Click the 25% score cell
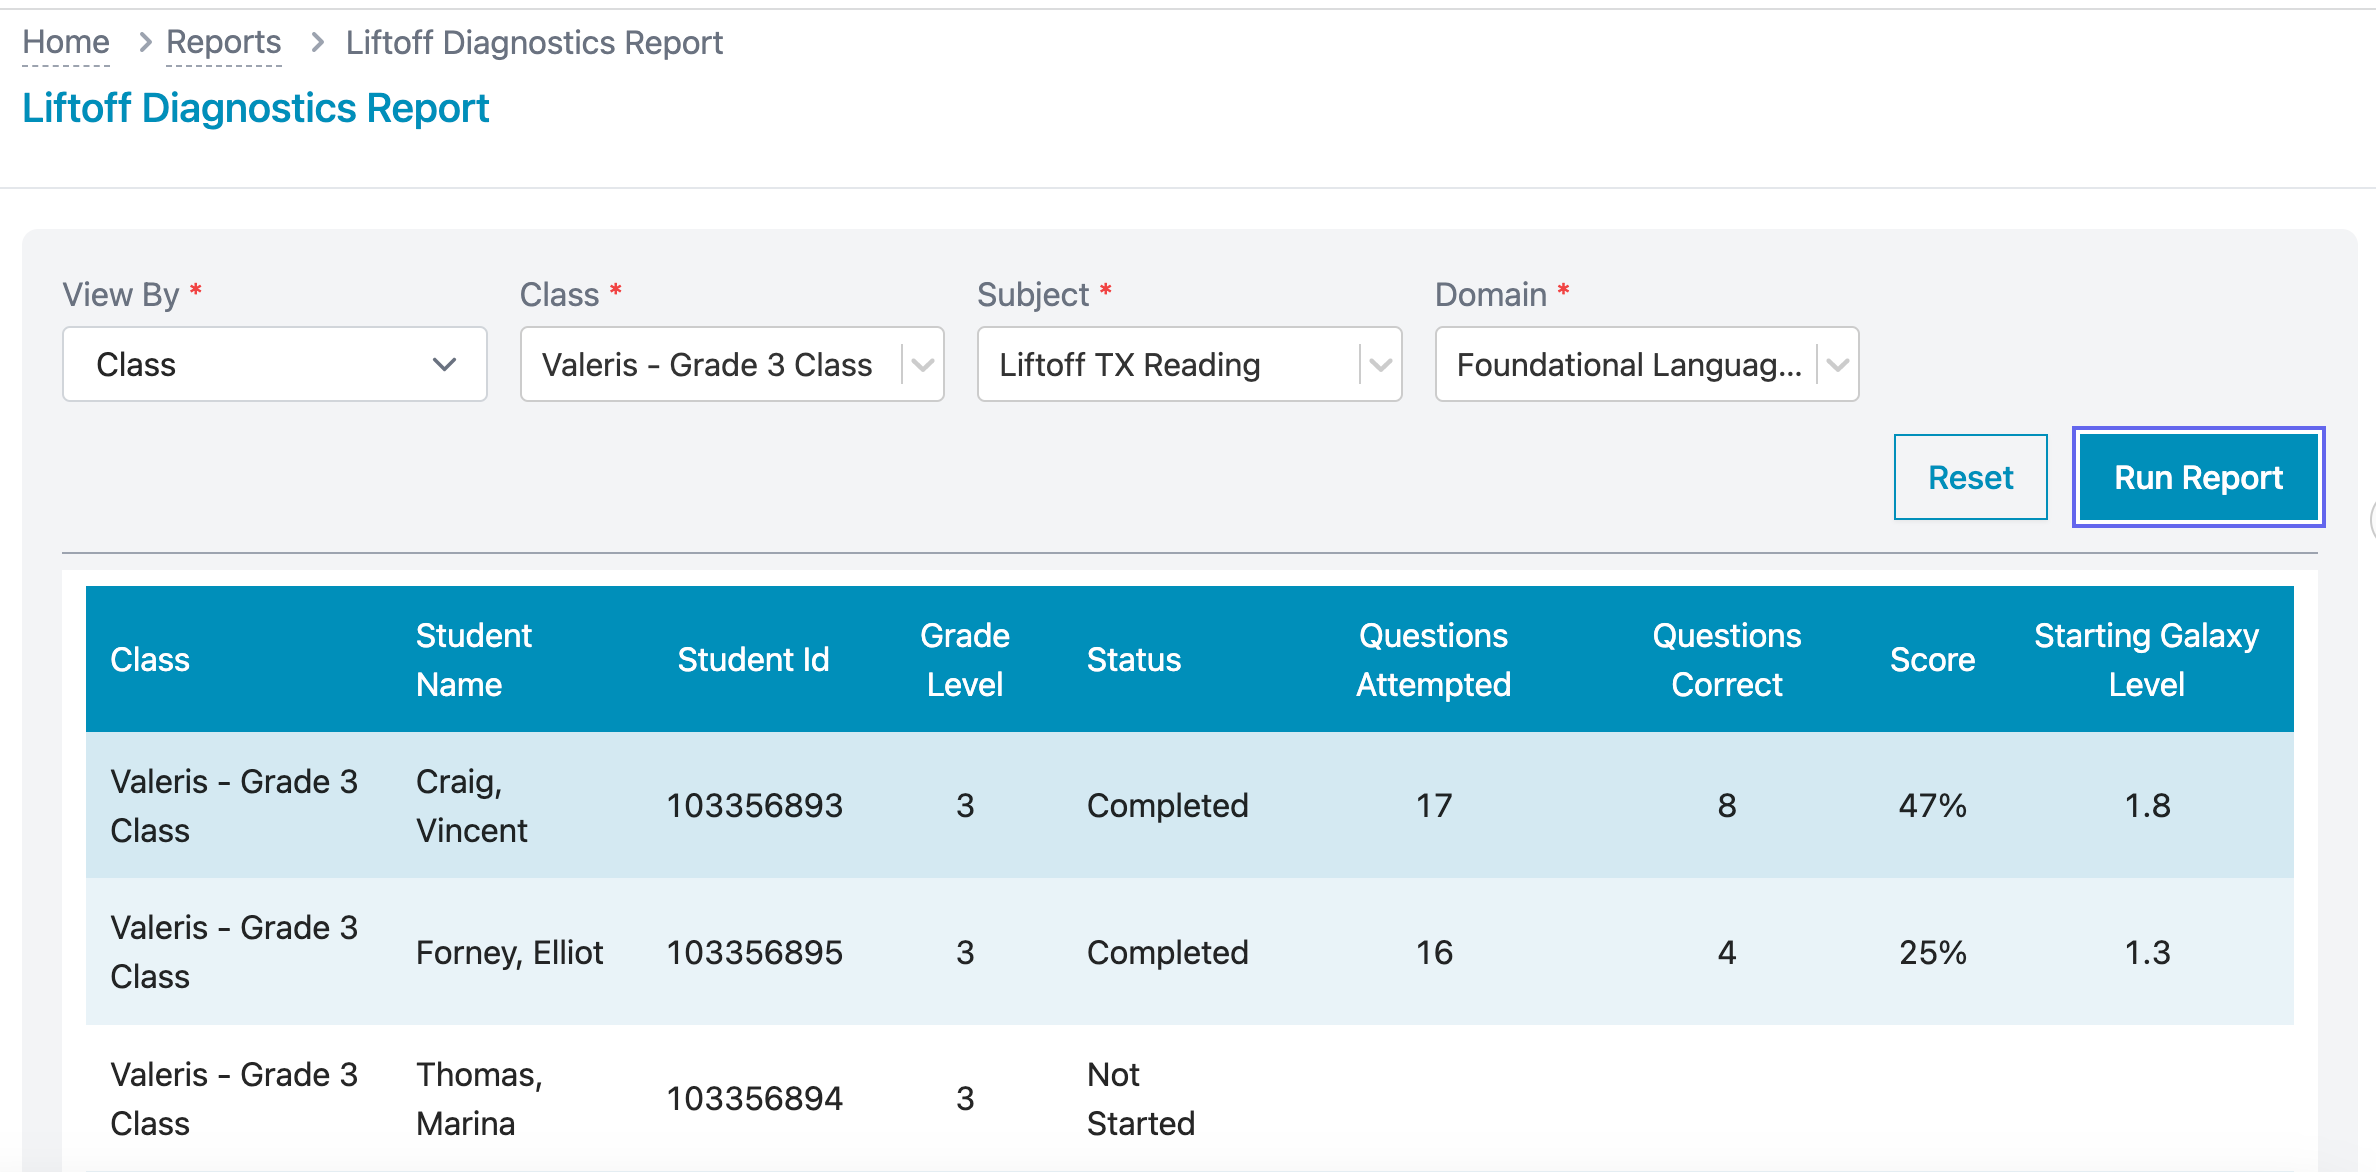Screen dimensions: 2376x1172 tap(1932, 952)
